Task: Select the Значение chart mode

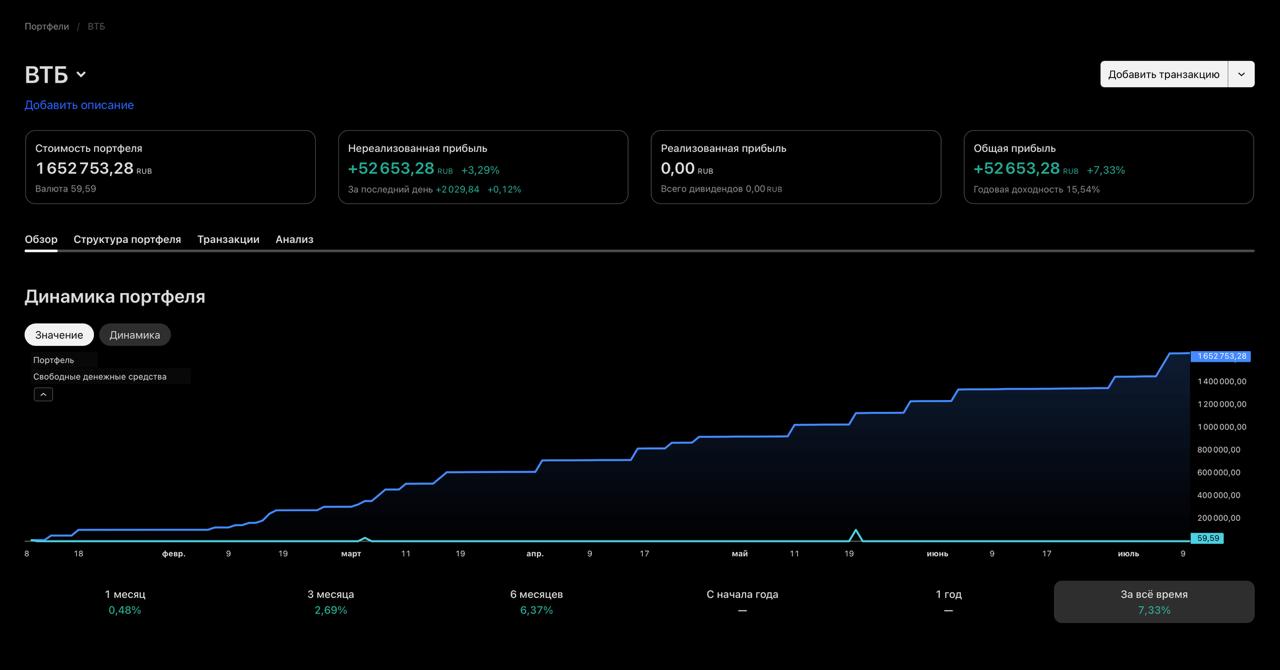Action: click(x=59, y=335)
